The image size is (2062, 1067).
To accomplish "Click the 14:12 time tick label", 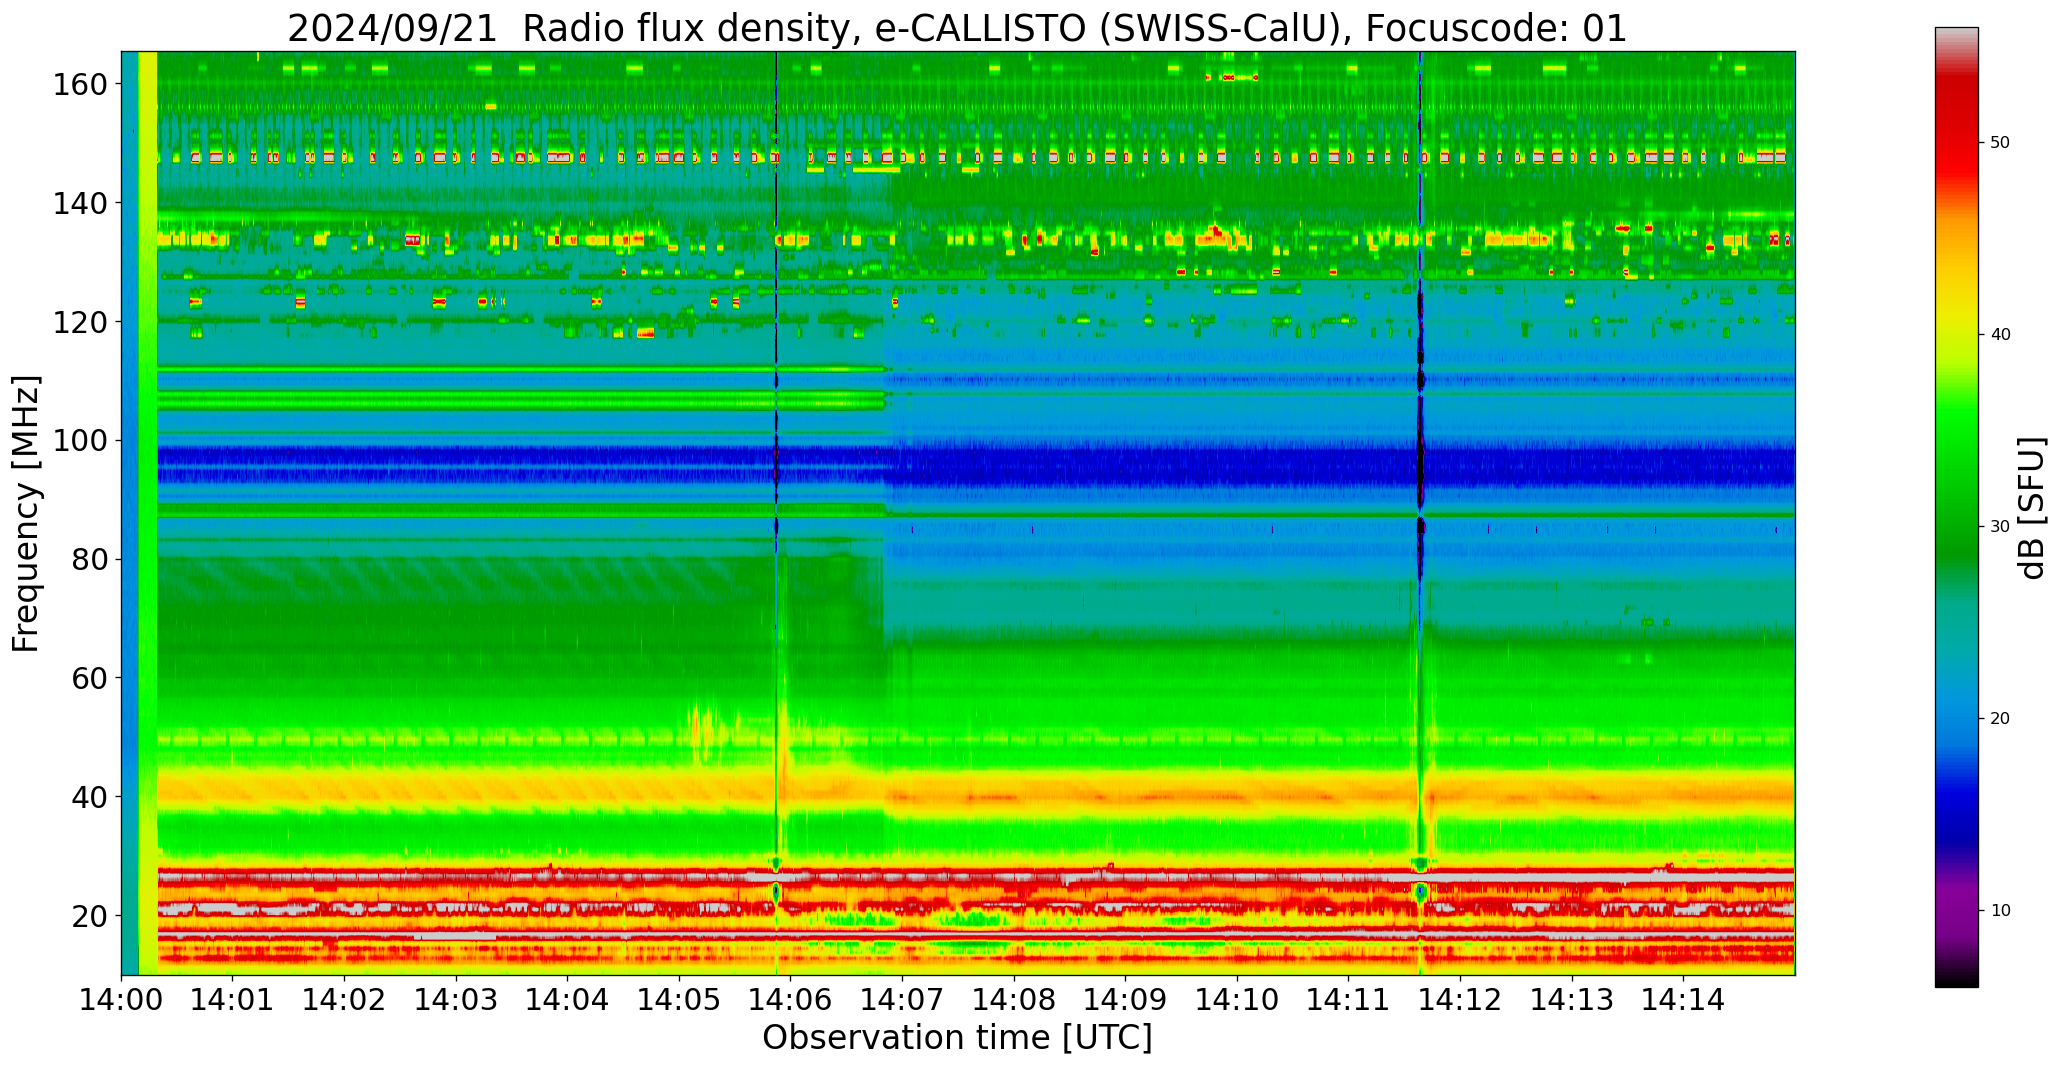I will pos(1460,1000).
